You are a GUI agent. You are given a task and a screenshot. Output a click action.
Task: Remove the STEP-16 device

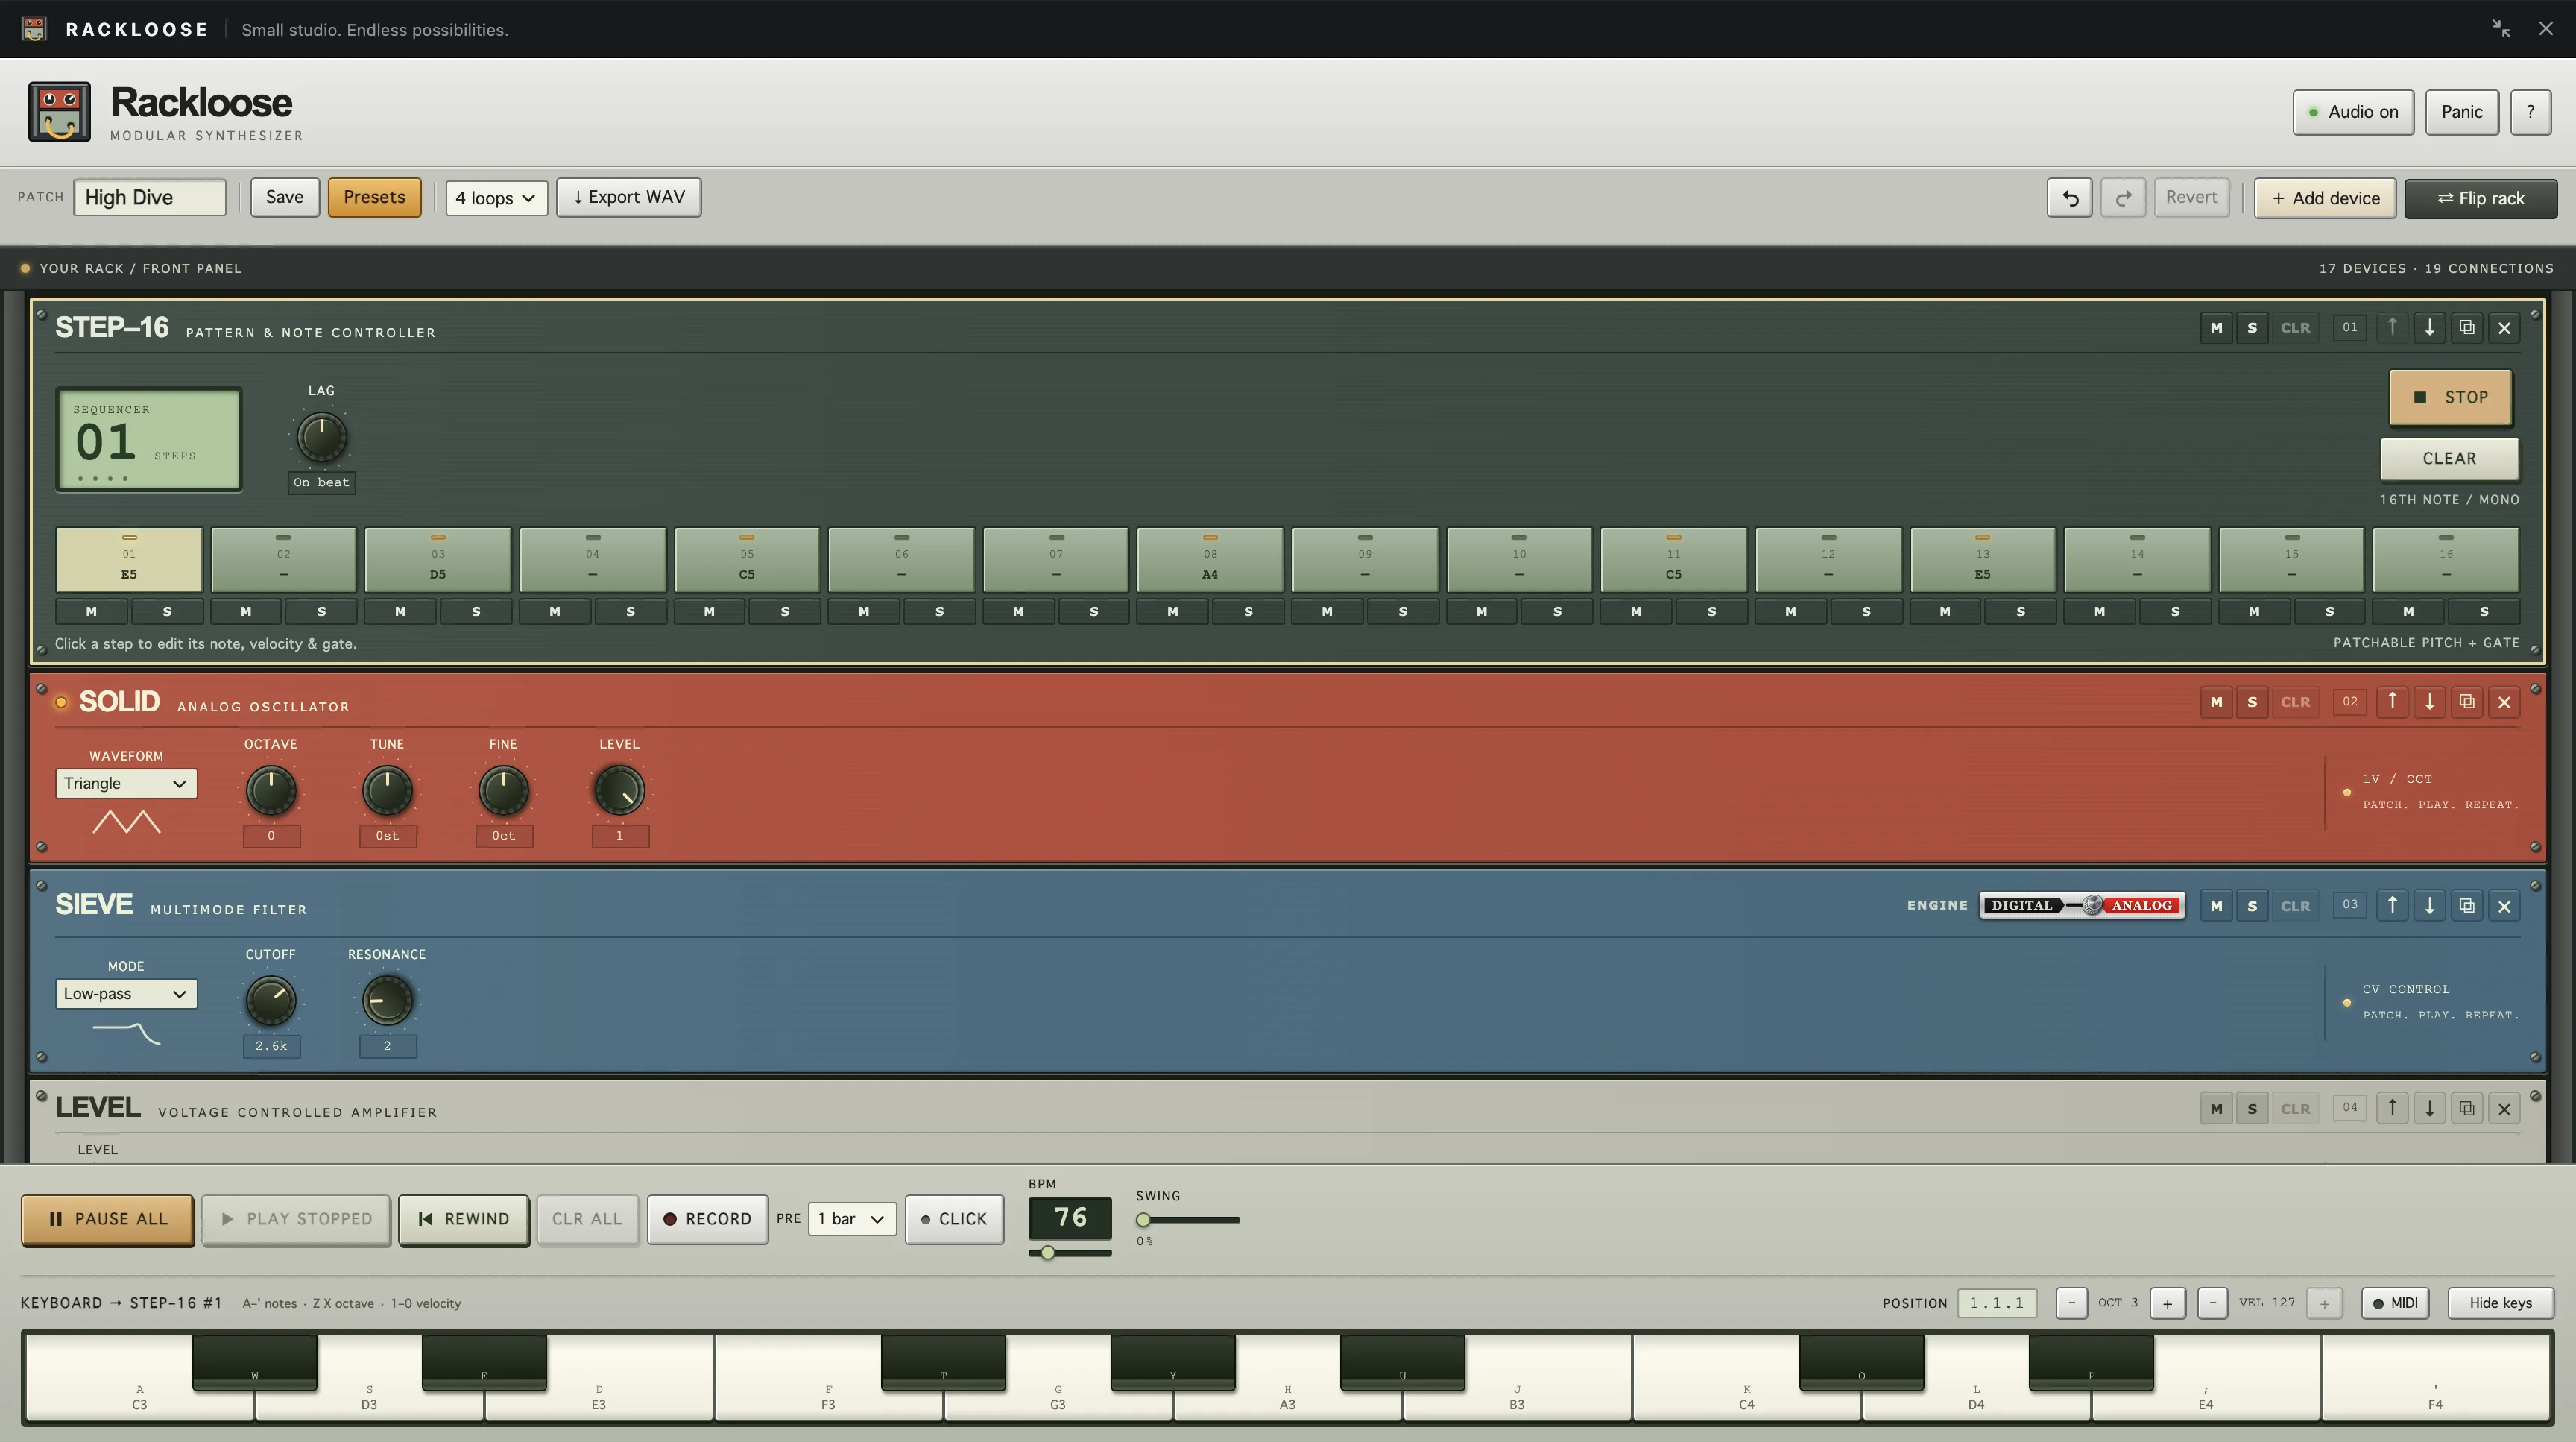[2504, 328]
